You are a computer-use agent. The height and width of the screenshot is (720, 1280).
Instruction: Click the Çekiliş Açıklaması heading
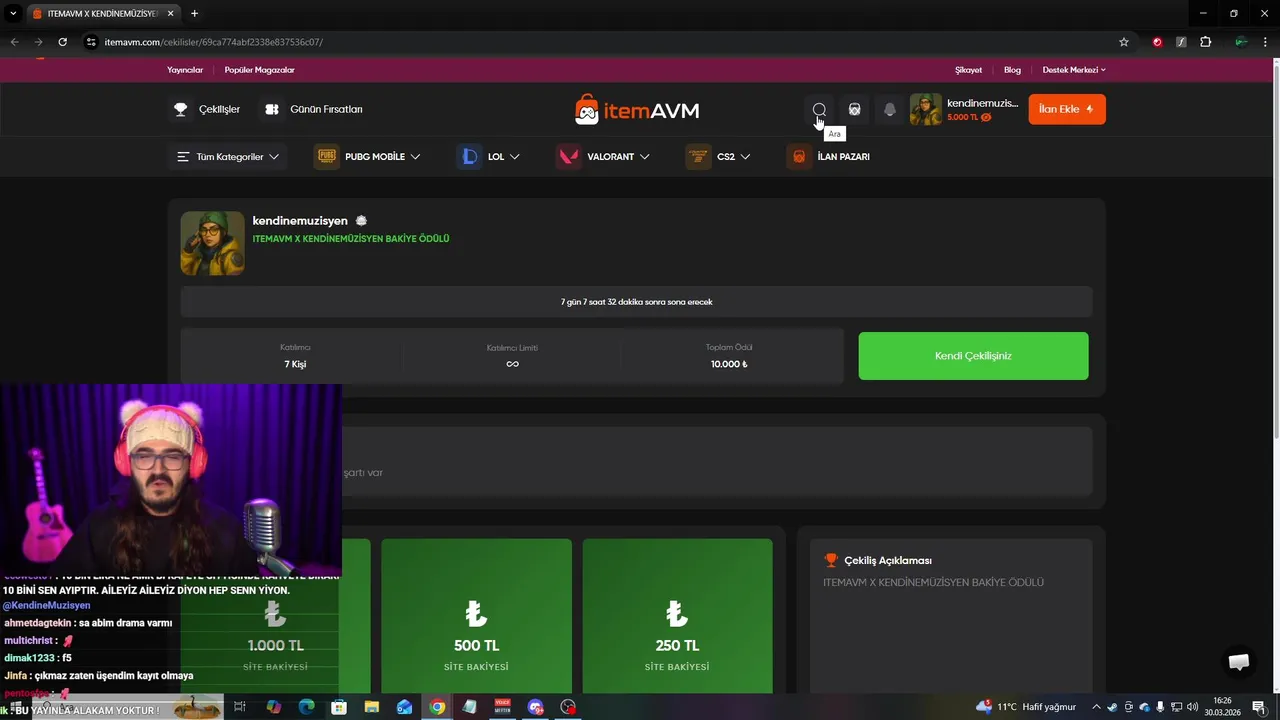(x=888, y=561)
